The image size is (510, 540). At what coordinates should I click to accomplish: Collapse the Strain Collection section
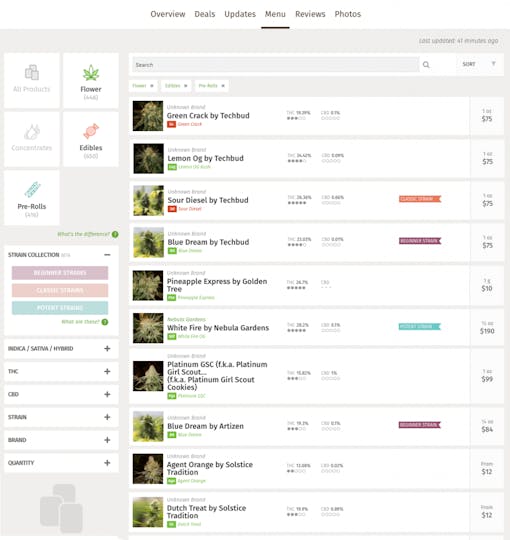(107, 255)
